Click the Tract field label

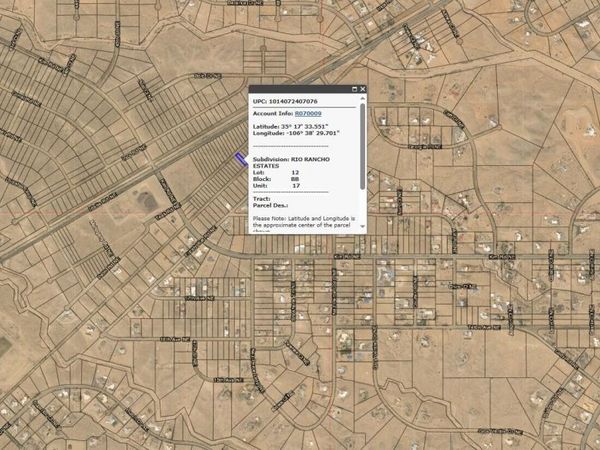[261, 198]
